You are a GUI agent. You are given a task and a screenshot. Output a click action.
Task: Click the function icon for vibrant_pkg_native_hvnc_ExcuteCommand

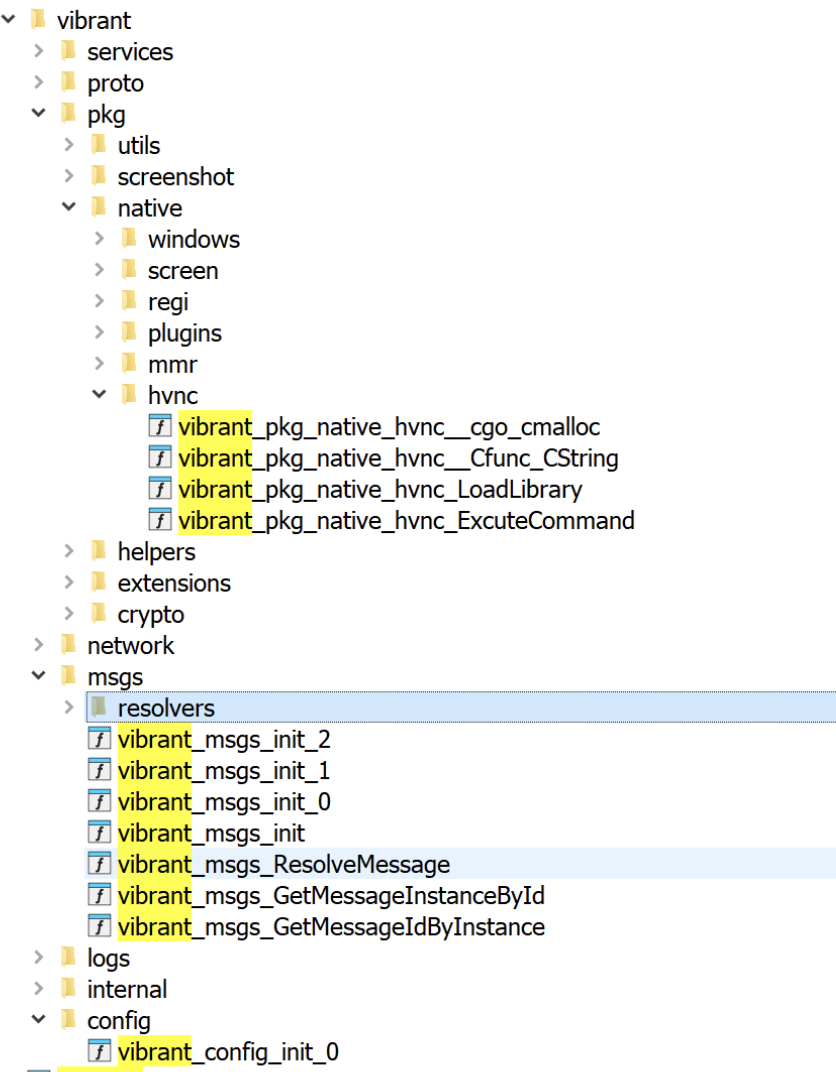[158, 519]
